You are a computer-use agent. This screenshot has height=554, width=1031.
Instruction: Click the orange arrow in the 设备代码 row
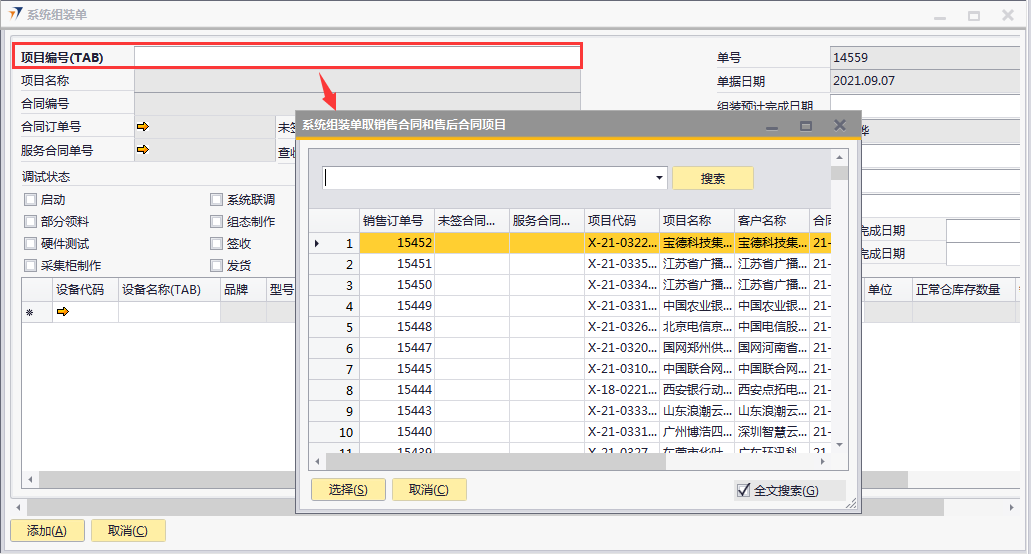click(63, 312)
